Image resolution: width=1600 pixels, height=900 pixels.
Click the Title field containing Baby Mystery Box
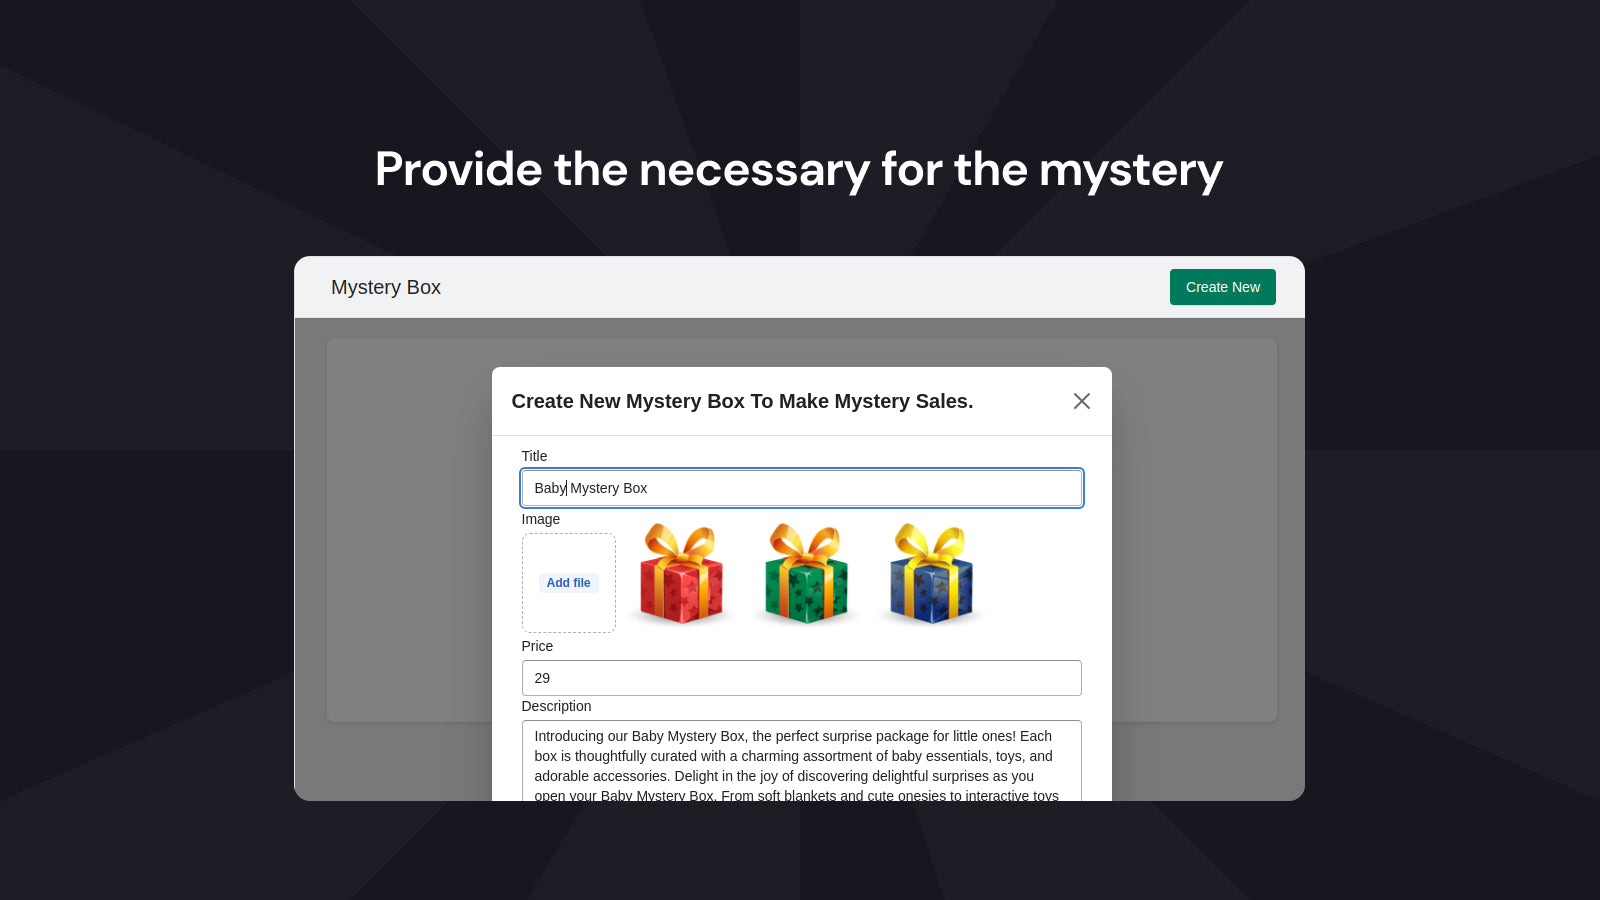tap(801, 488)
